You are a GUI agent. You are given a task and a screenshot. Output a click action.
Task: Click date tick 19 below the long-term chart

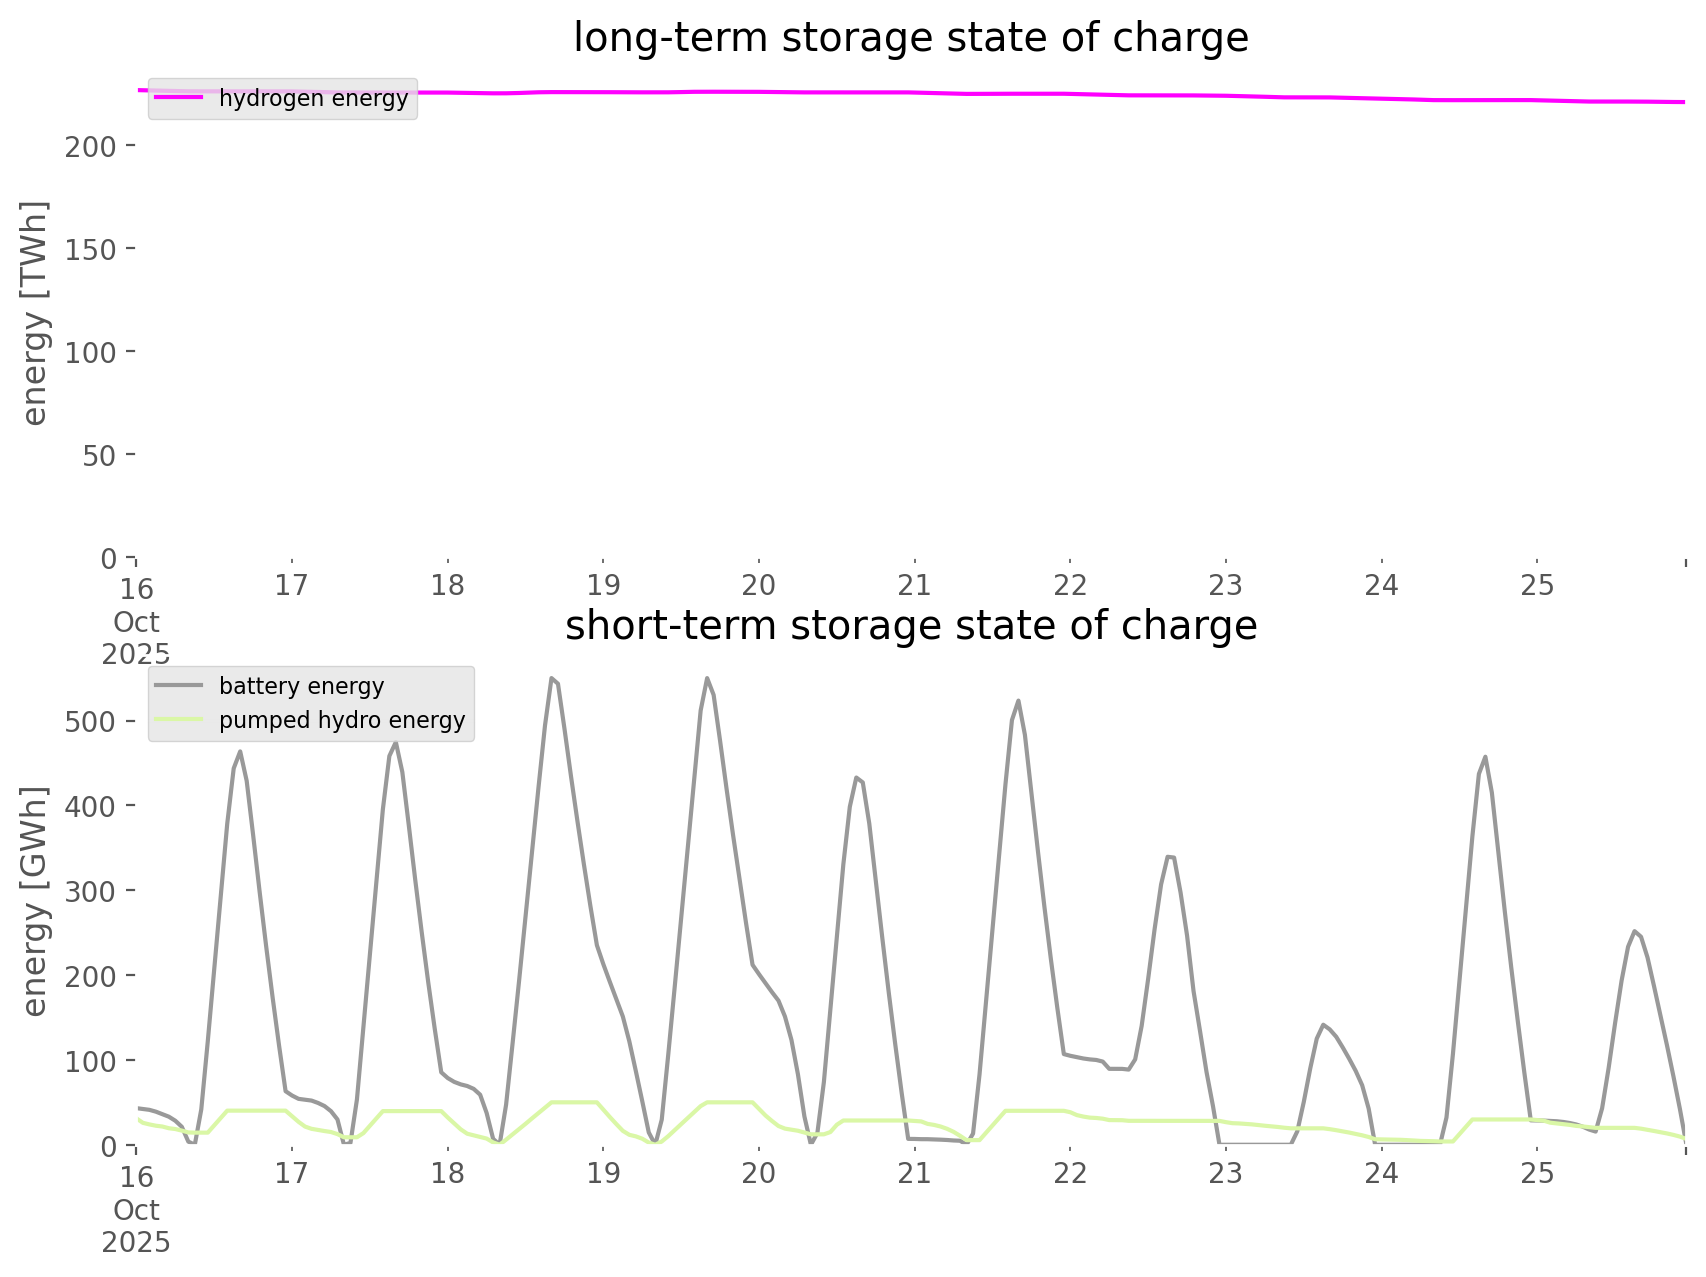pos(603,585)
